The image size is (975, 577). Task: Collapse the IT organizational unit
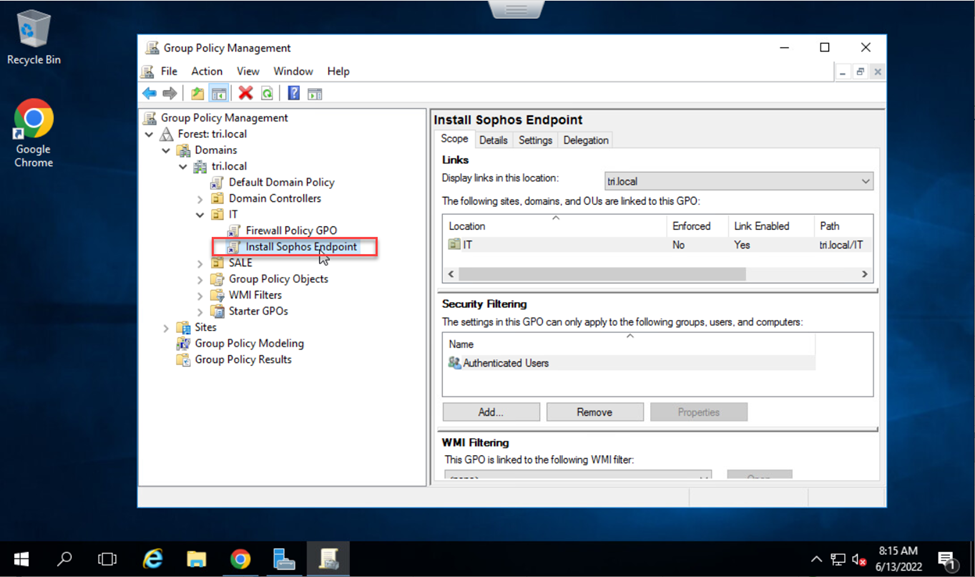tap(200, 215)
